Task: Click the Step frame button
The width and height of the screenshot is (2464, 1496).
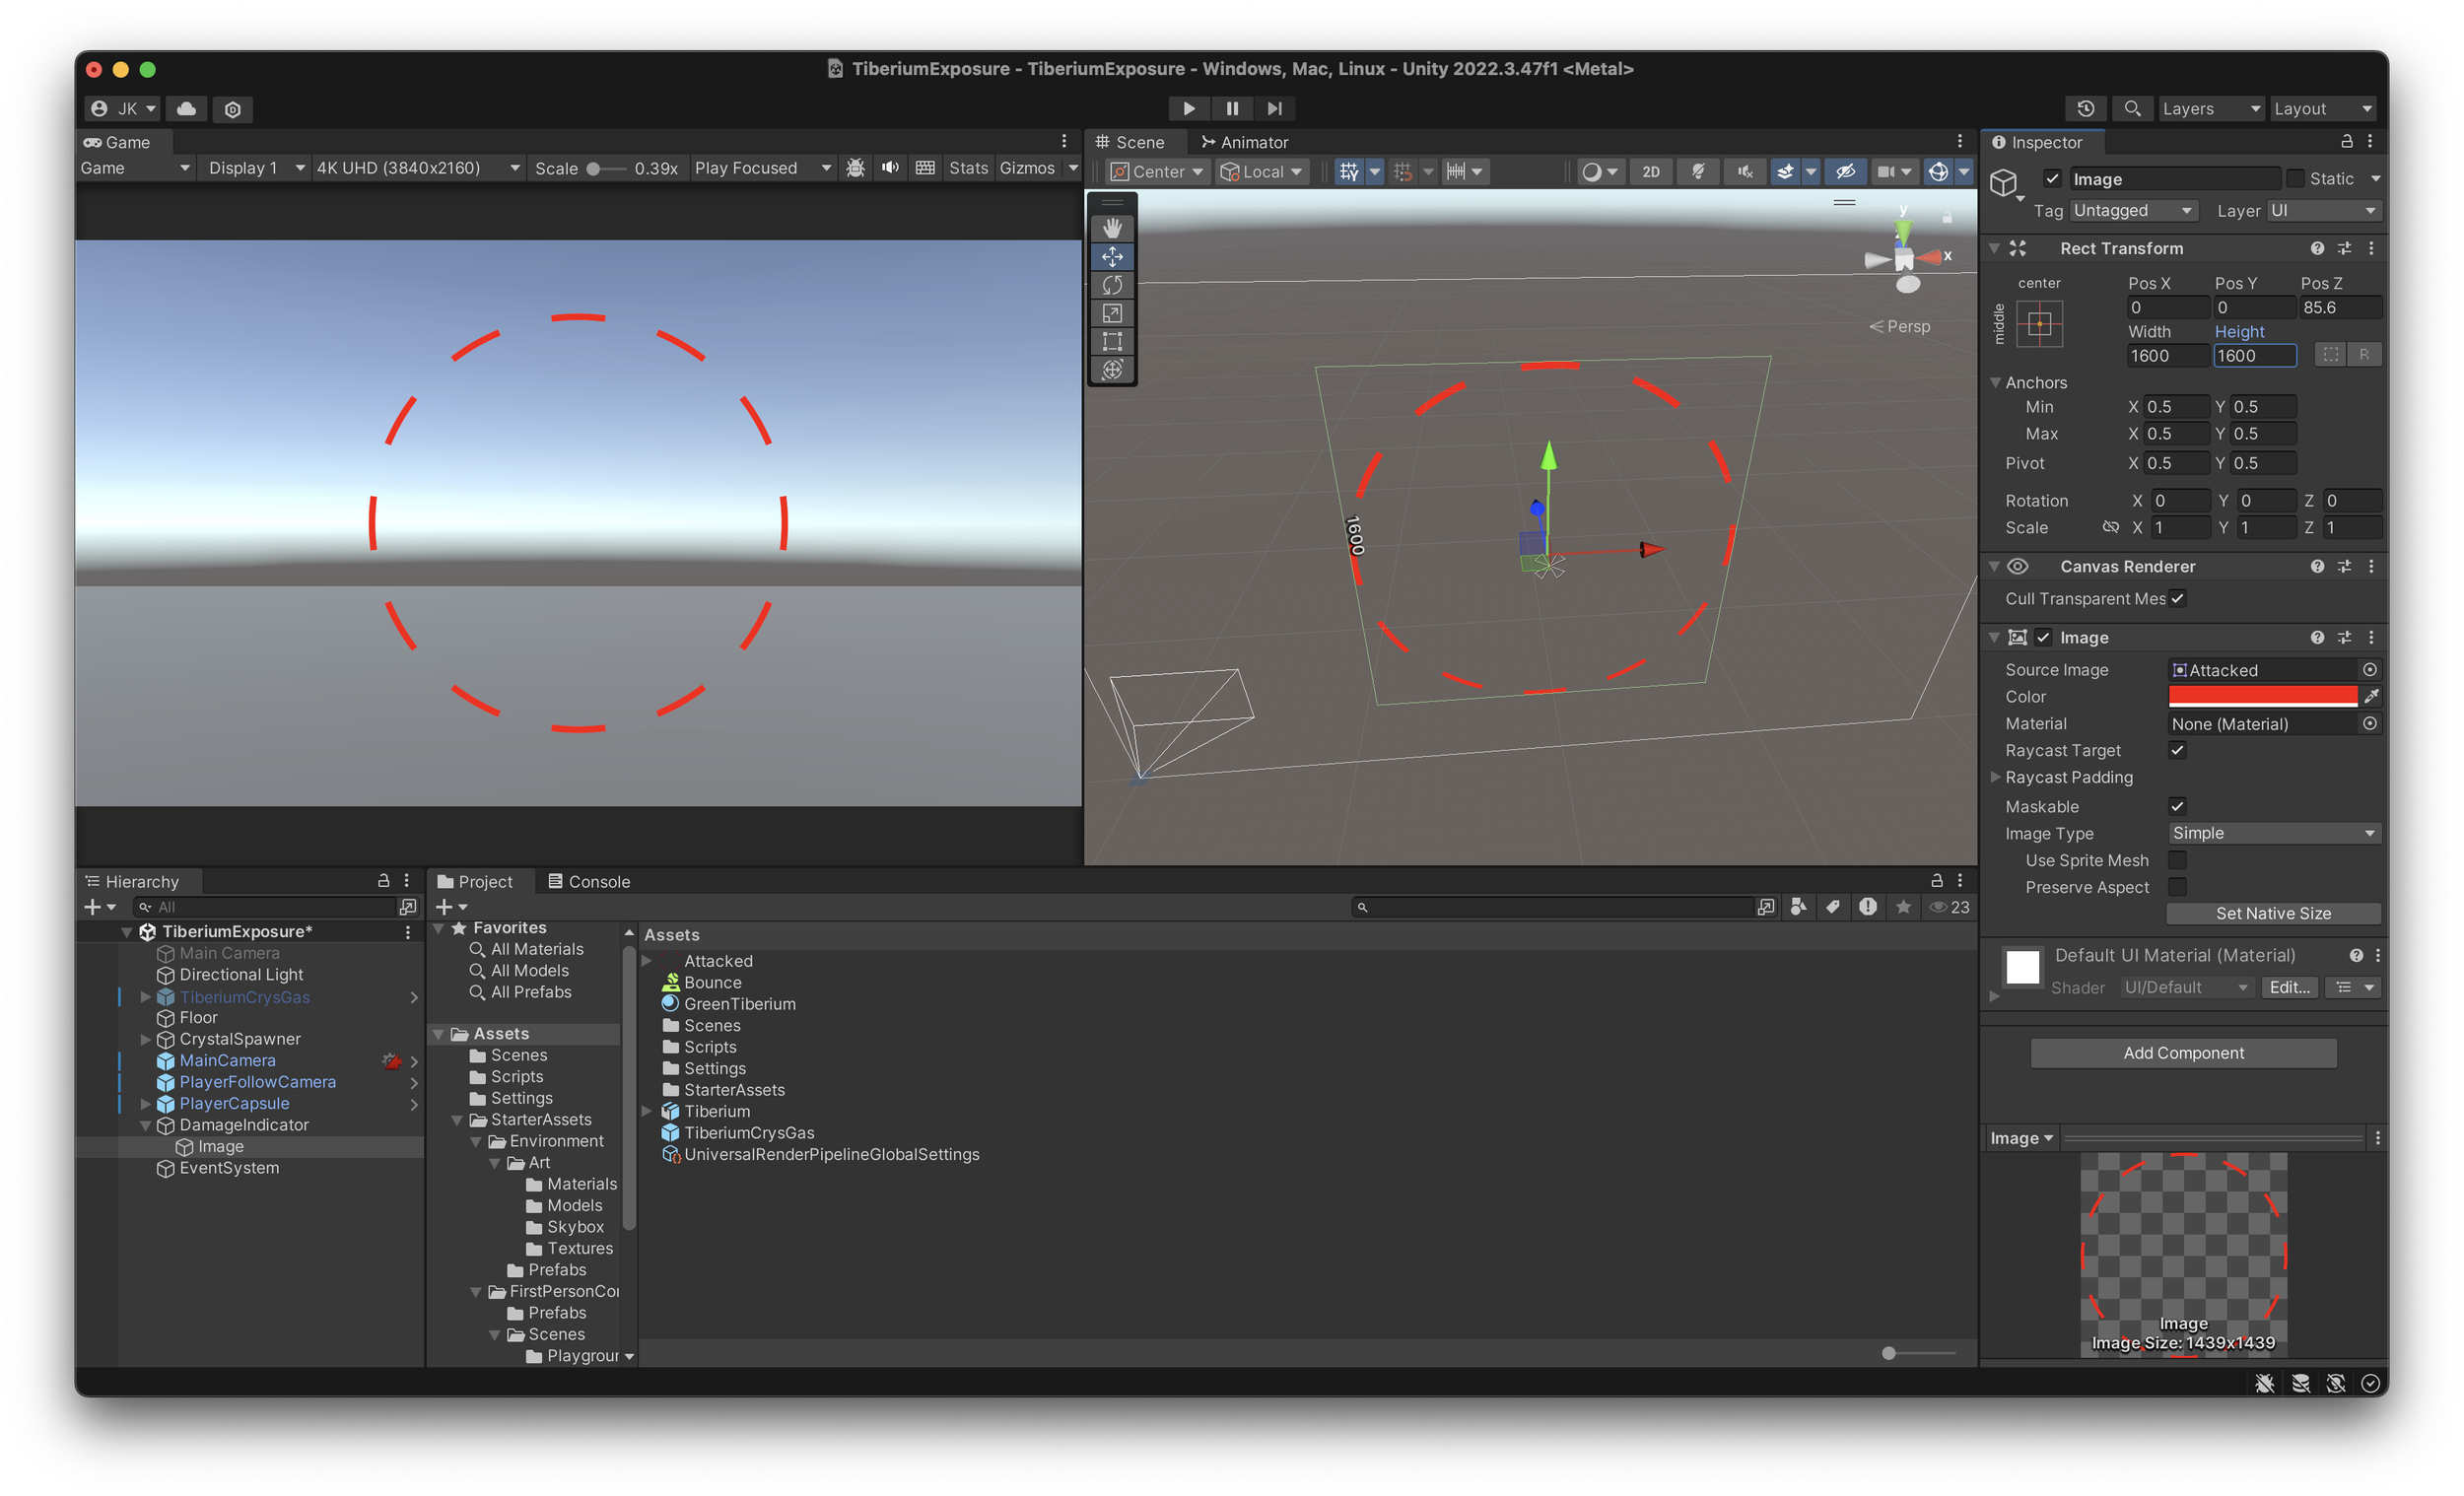Action: 1274,108
